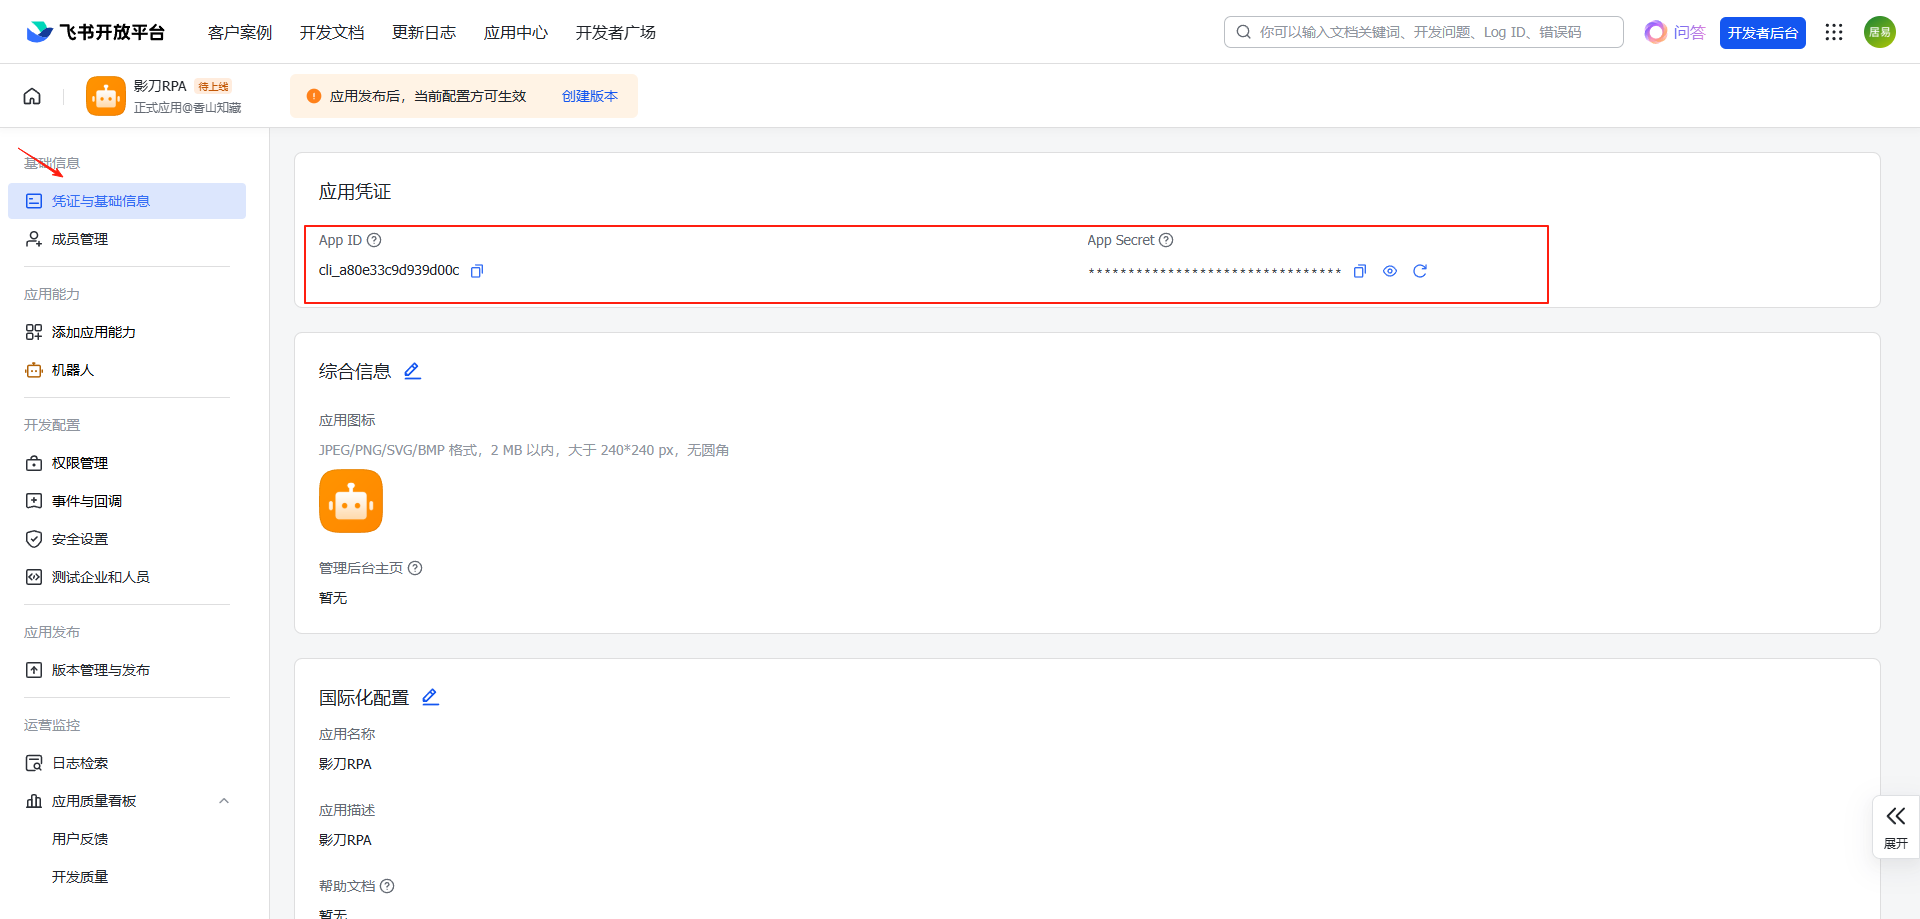This screenshot has width=1920, height=919.
Task: Regenerate the App Secret with refresh icon
Action: pos(1419,271)
